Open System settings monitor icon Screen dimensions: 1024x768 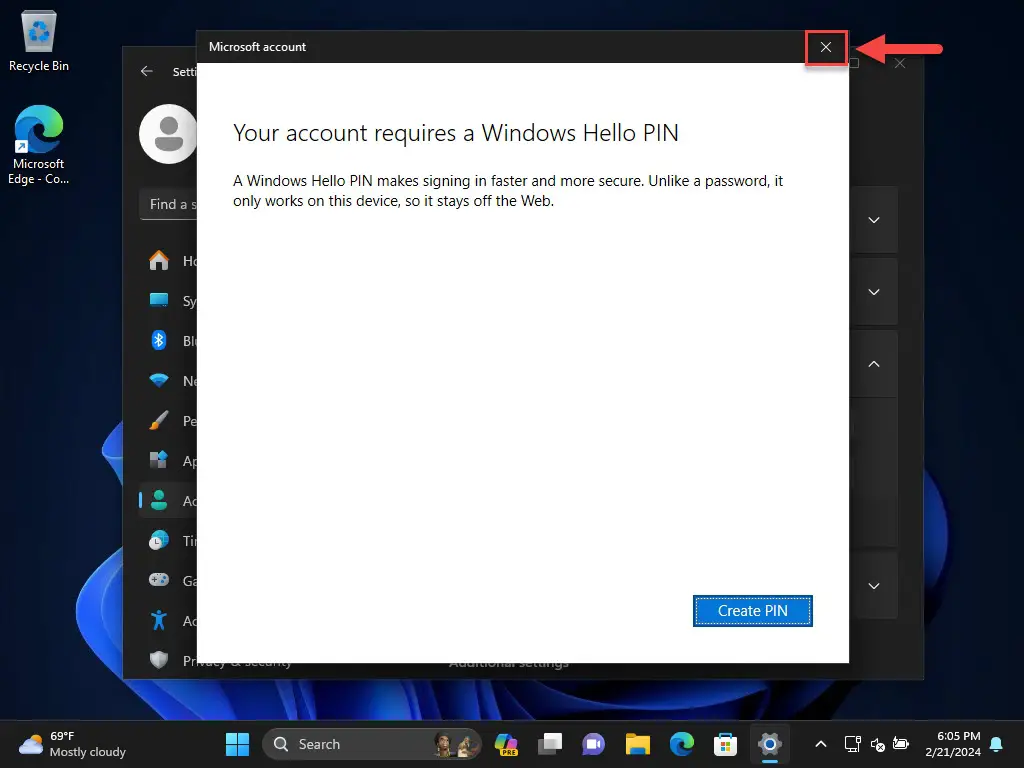159,300
